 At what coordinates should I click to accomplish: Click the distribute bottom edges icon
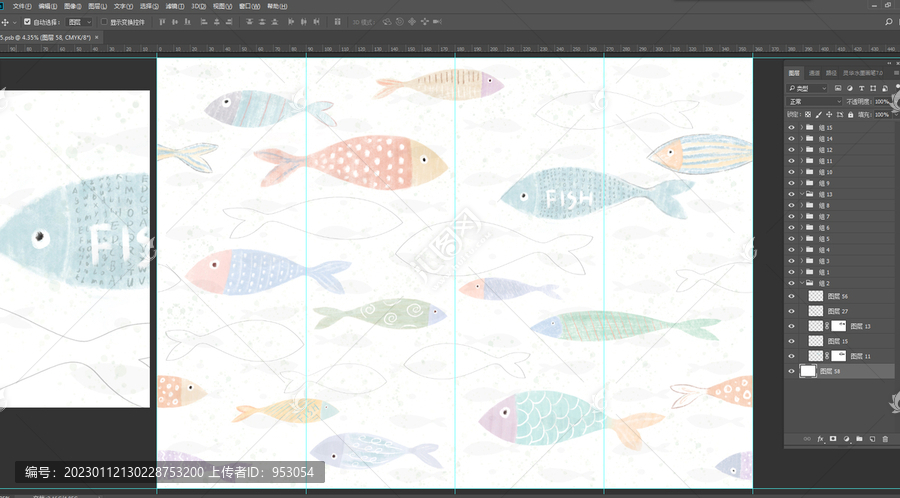[275, 22]
